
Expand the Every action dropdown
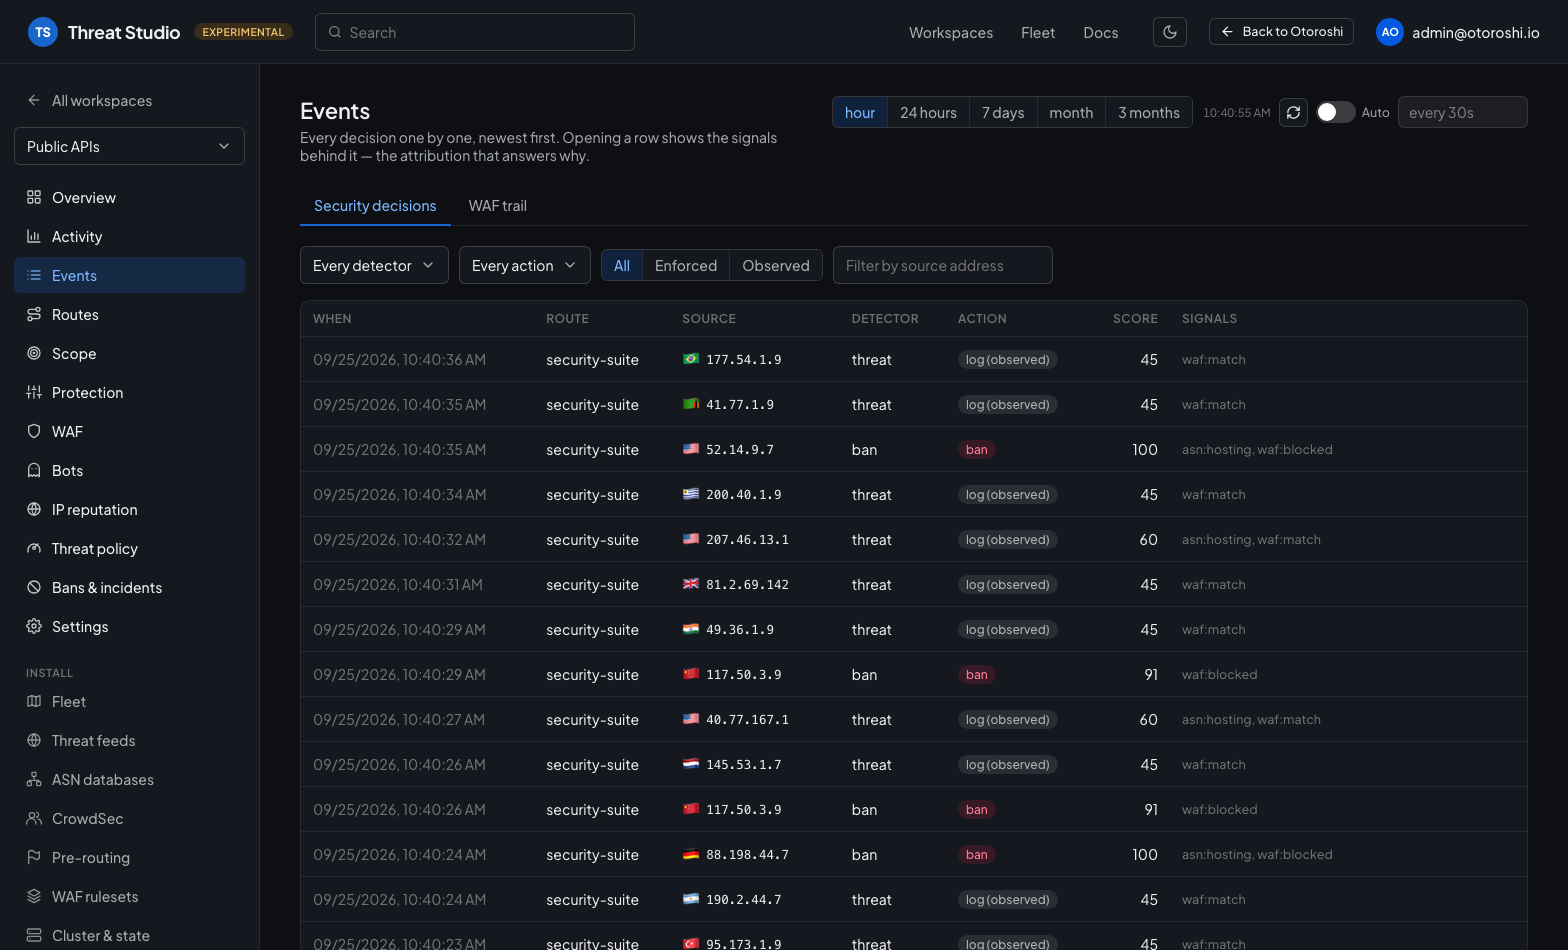524,265
